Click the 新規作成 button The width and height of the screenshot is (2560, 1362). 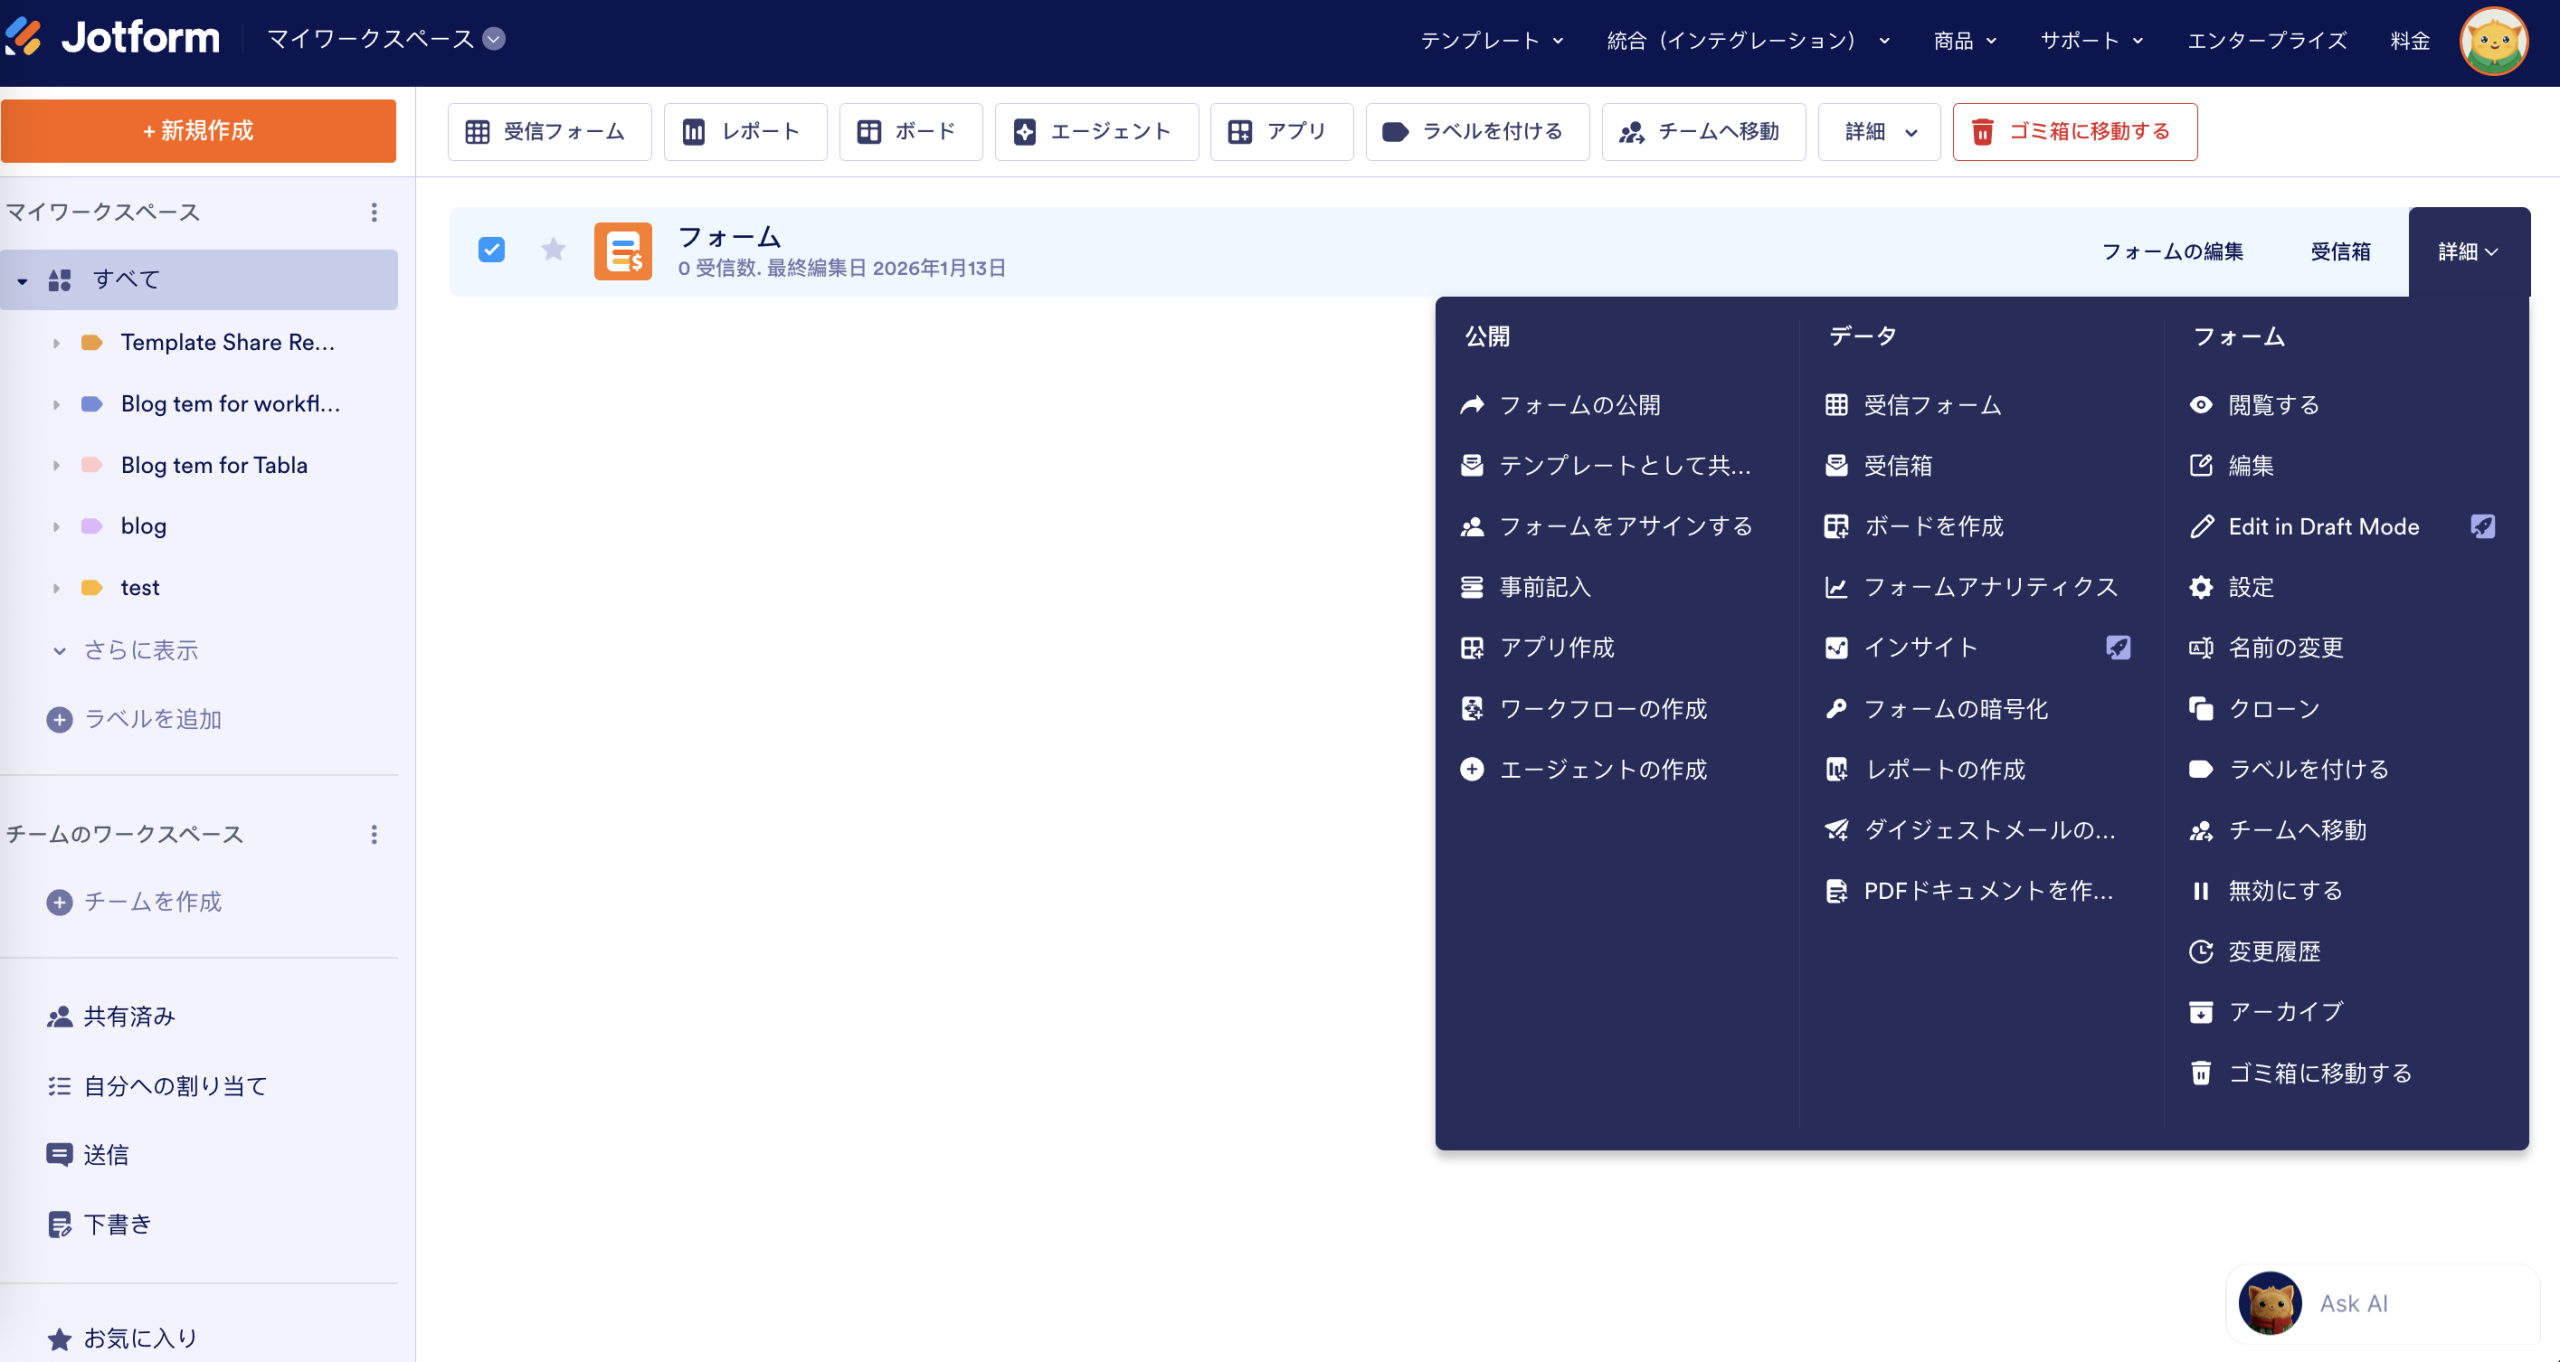(x=198, y=130)
